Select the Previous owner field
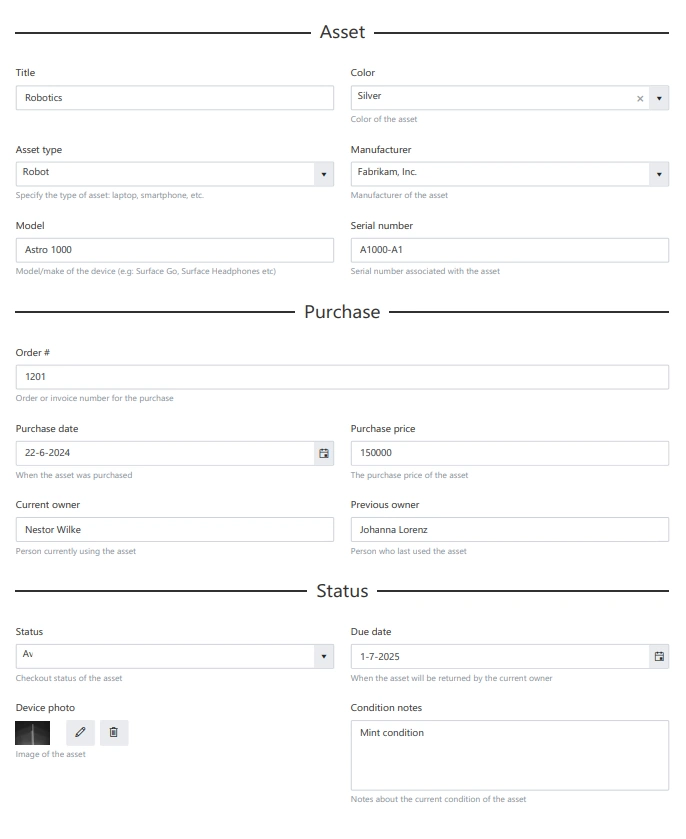This screenshot has width=686, height=839. (509, 530)
